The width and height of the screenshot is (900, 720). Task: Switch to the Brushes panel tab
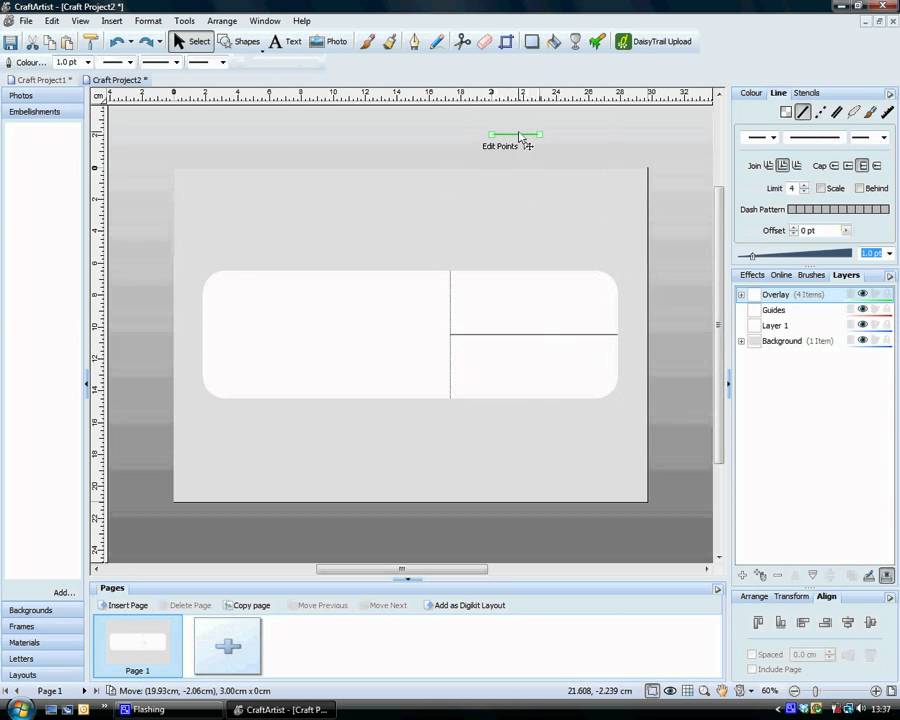(x=811, y=275)
